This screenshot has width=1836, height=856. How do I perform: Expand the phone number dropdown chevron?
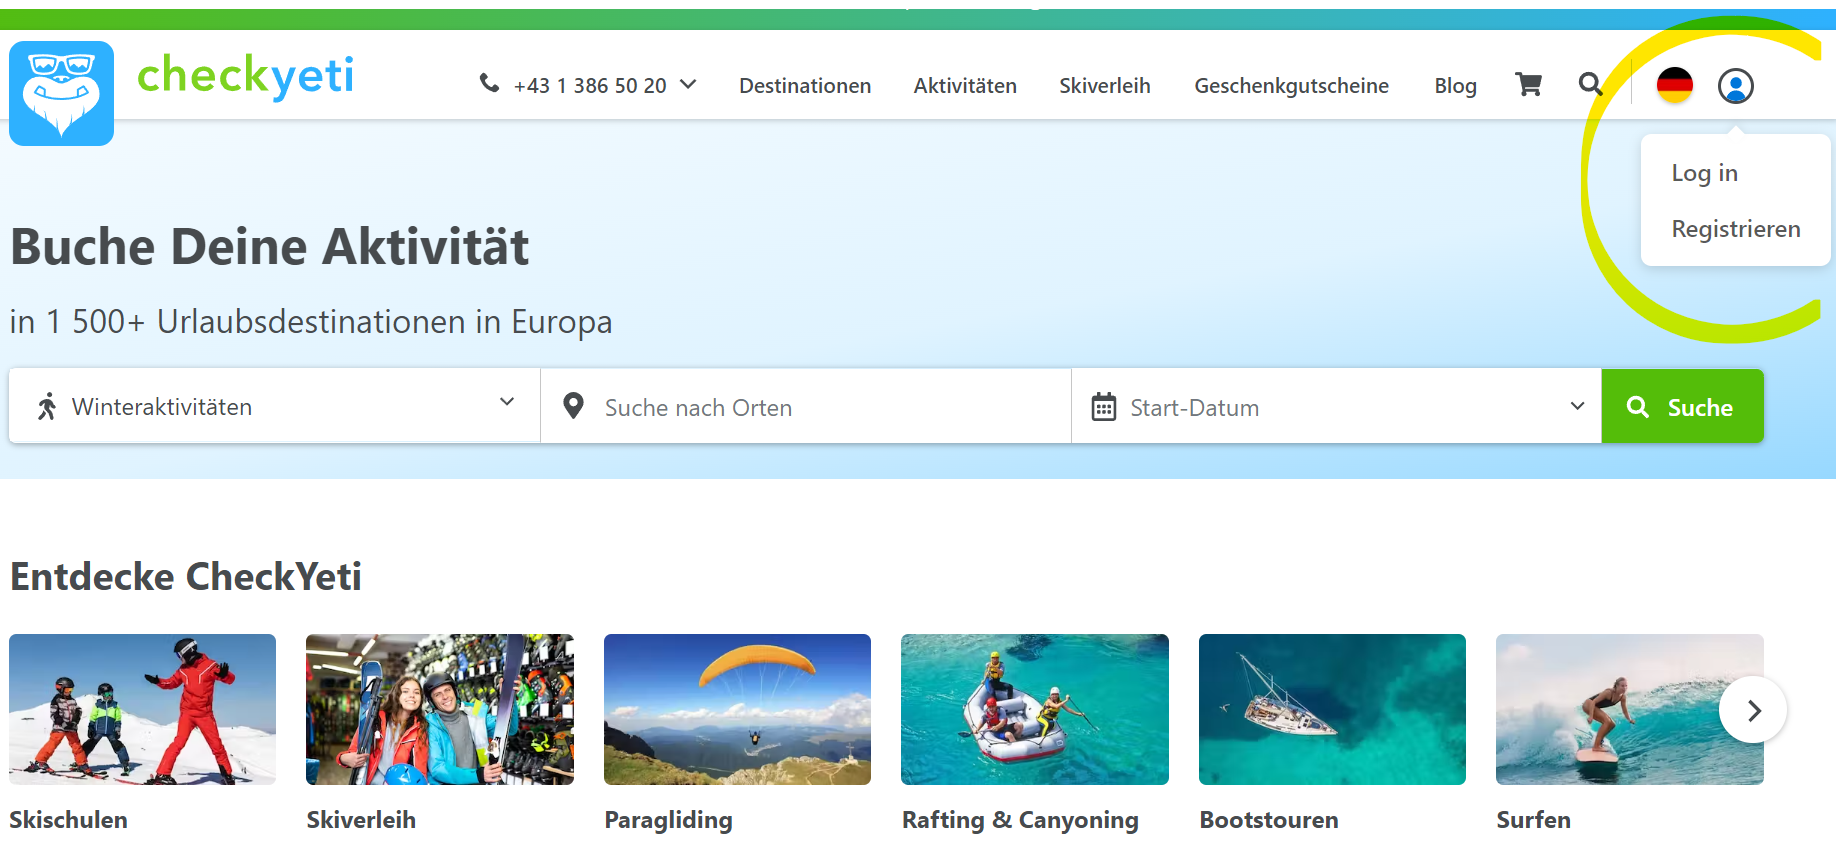(688, 85)
